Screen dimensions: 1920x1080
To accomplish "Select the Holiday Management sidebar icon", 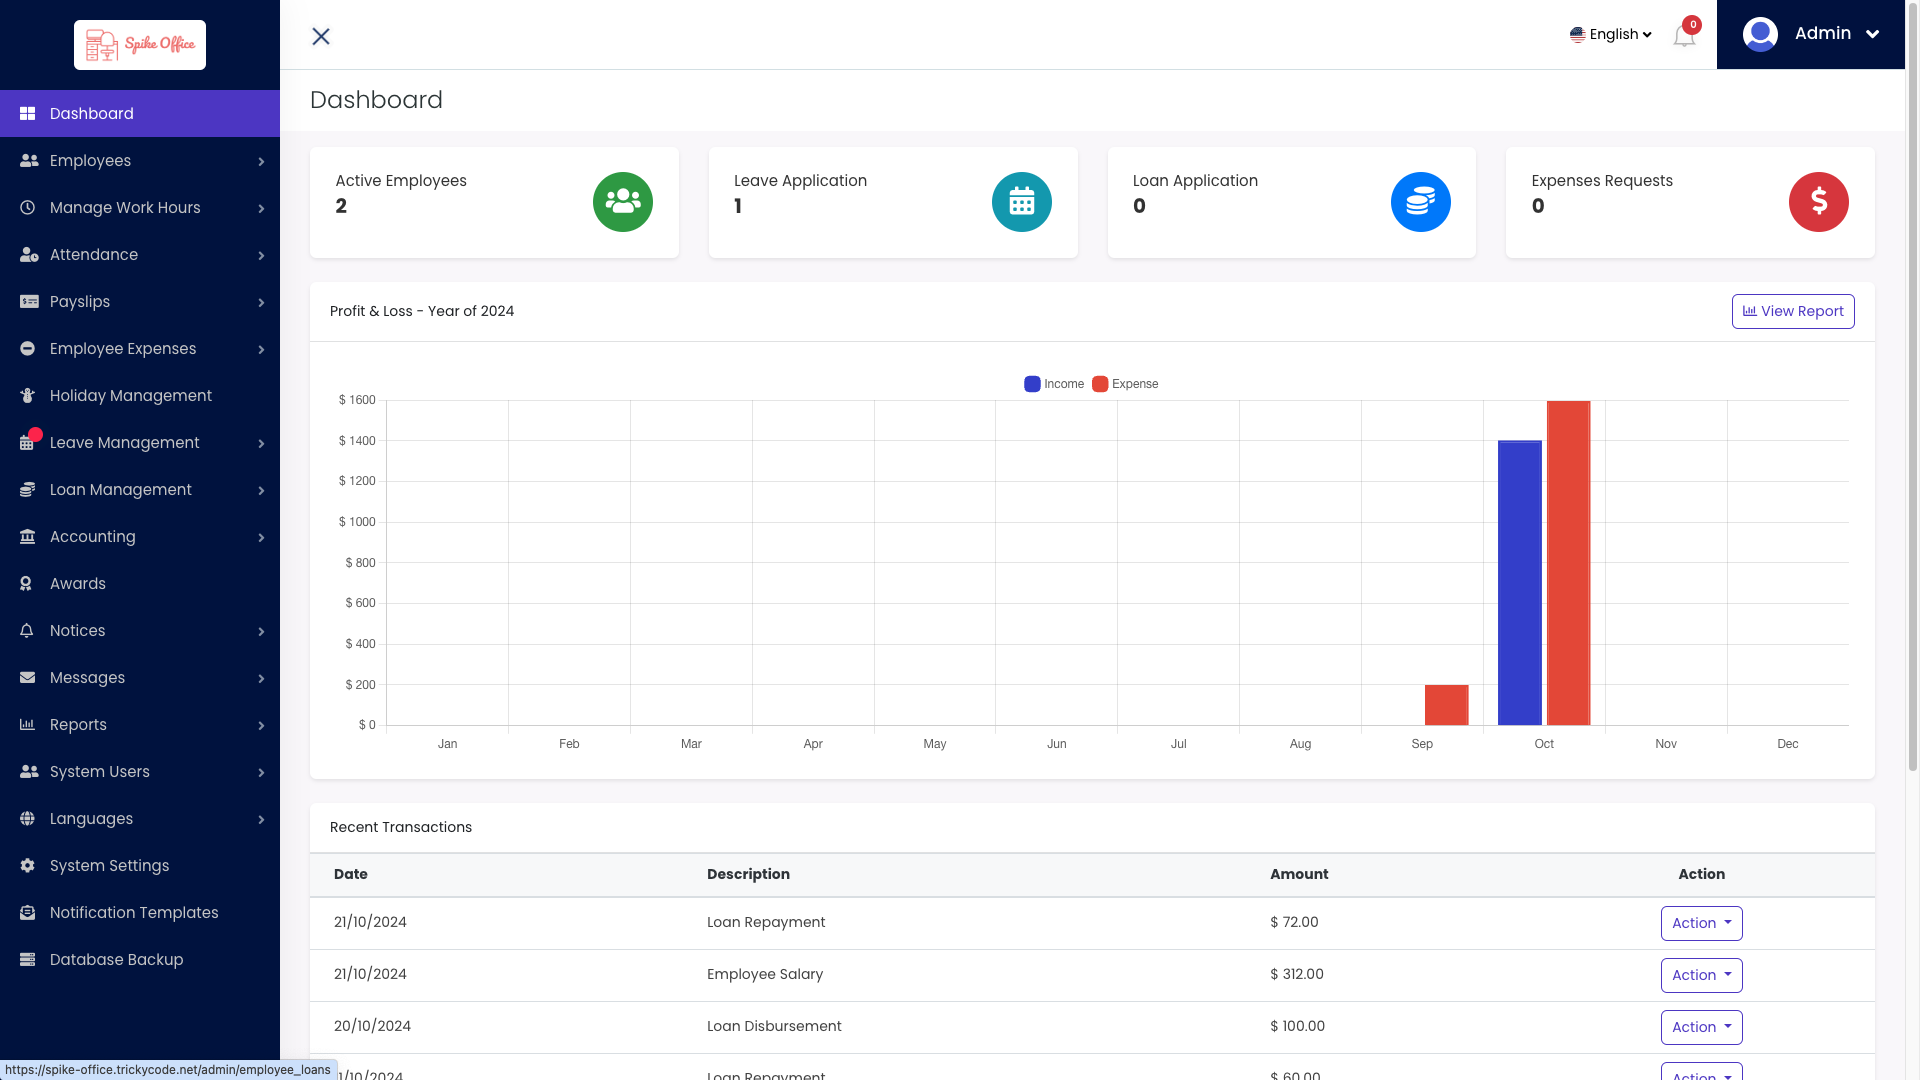I will (27, 395).
